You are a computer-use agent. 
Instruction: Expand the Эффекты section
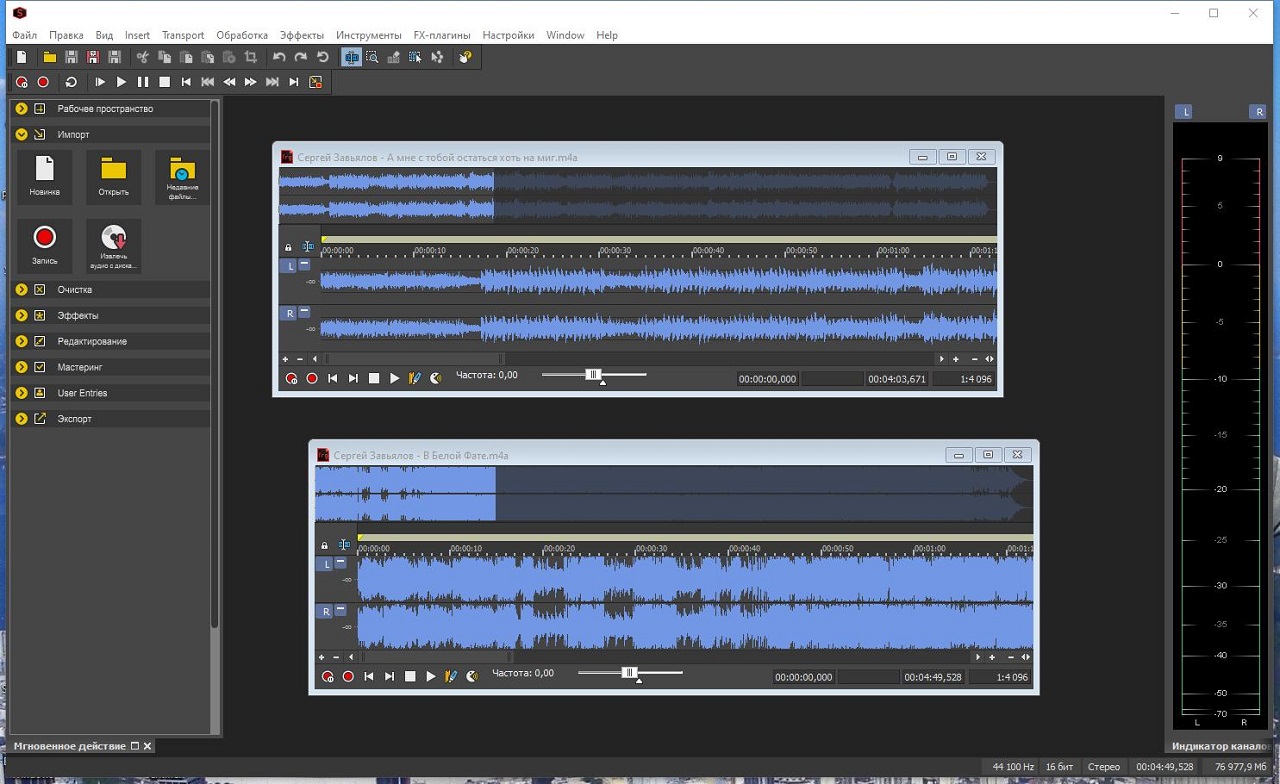pyautogui.click(x=21, y=315)
